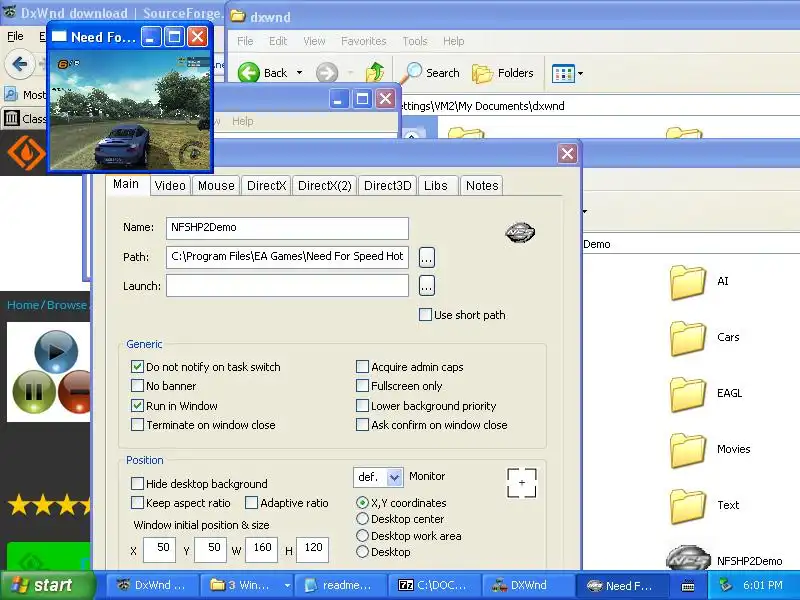Open the Monitor def. dropdown
Image resolution: width=800 pixels, height=600 pixels.
394,478
